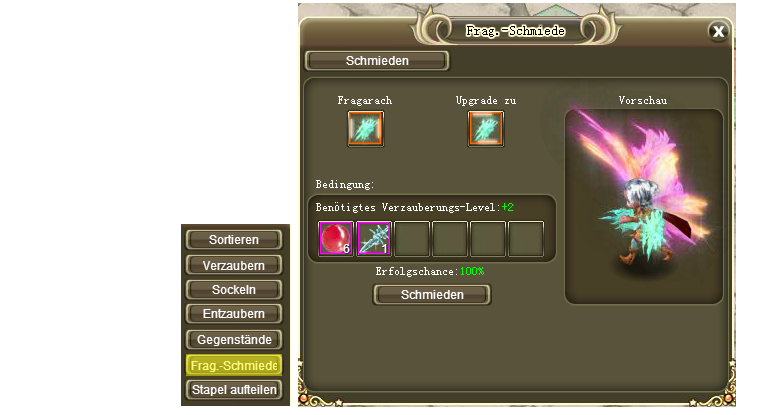
Task: Click the Upgrade zu item icon
Action: click(x=486, y=128)
